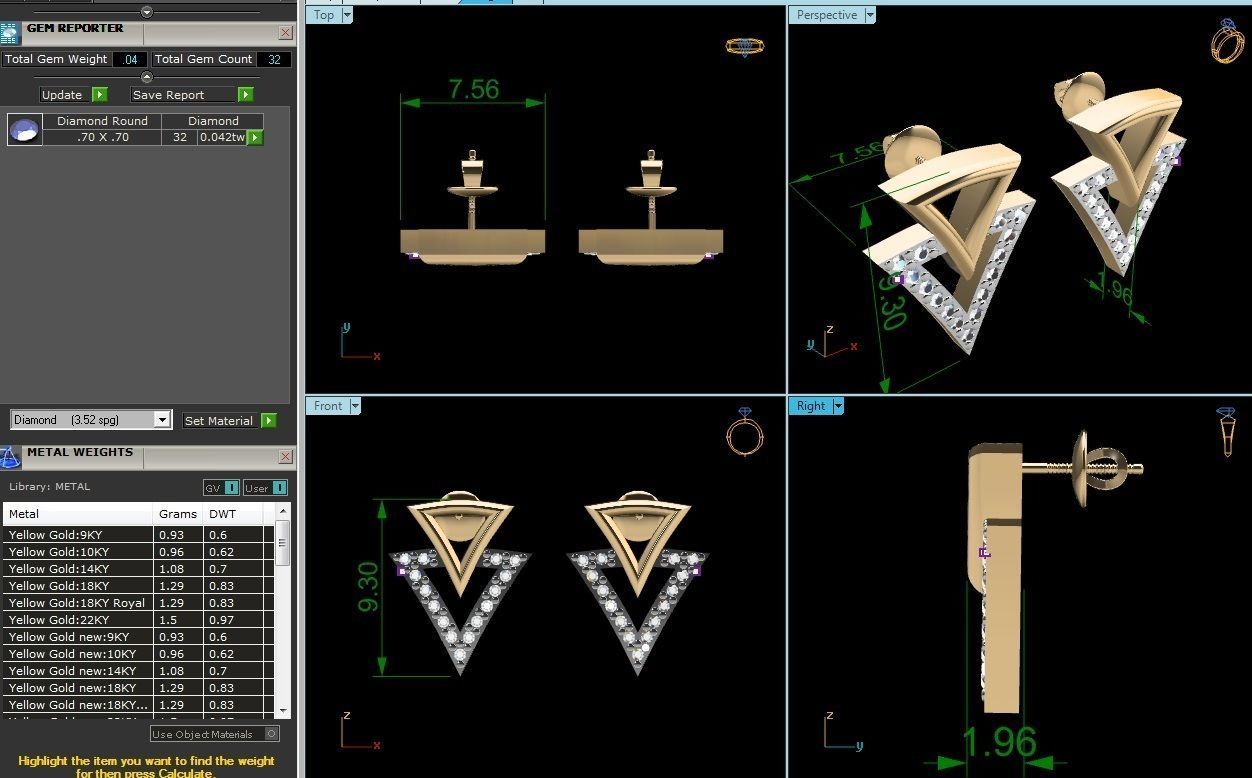Click the Perspective viewport label

tap(827, 15)
